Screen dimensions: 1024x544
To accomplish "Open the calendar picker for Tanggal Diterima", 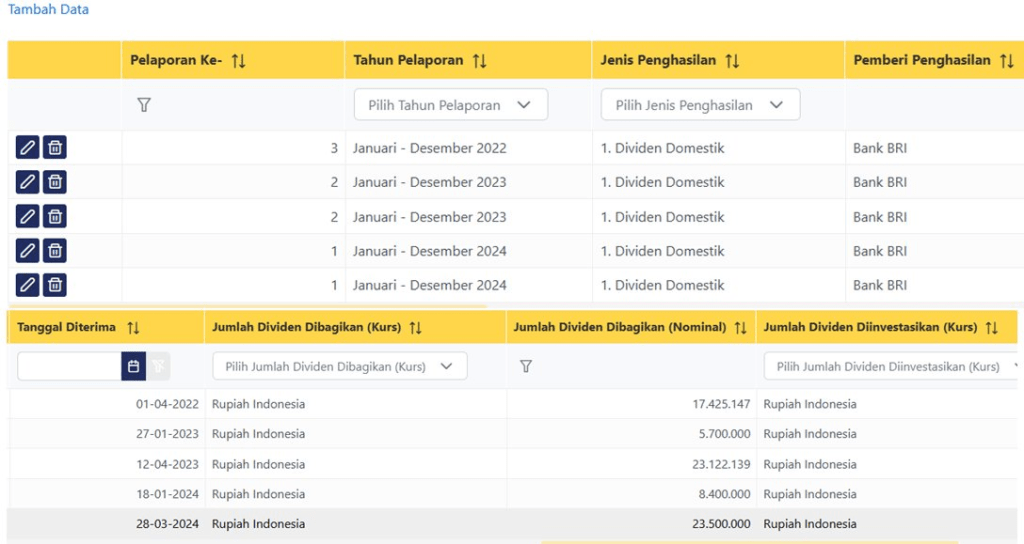I will 133,367.
